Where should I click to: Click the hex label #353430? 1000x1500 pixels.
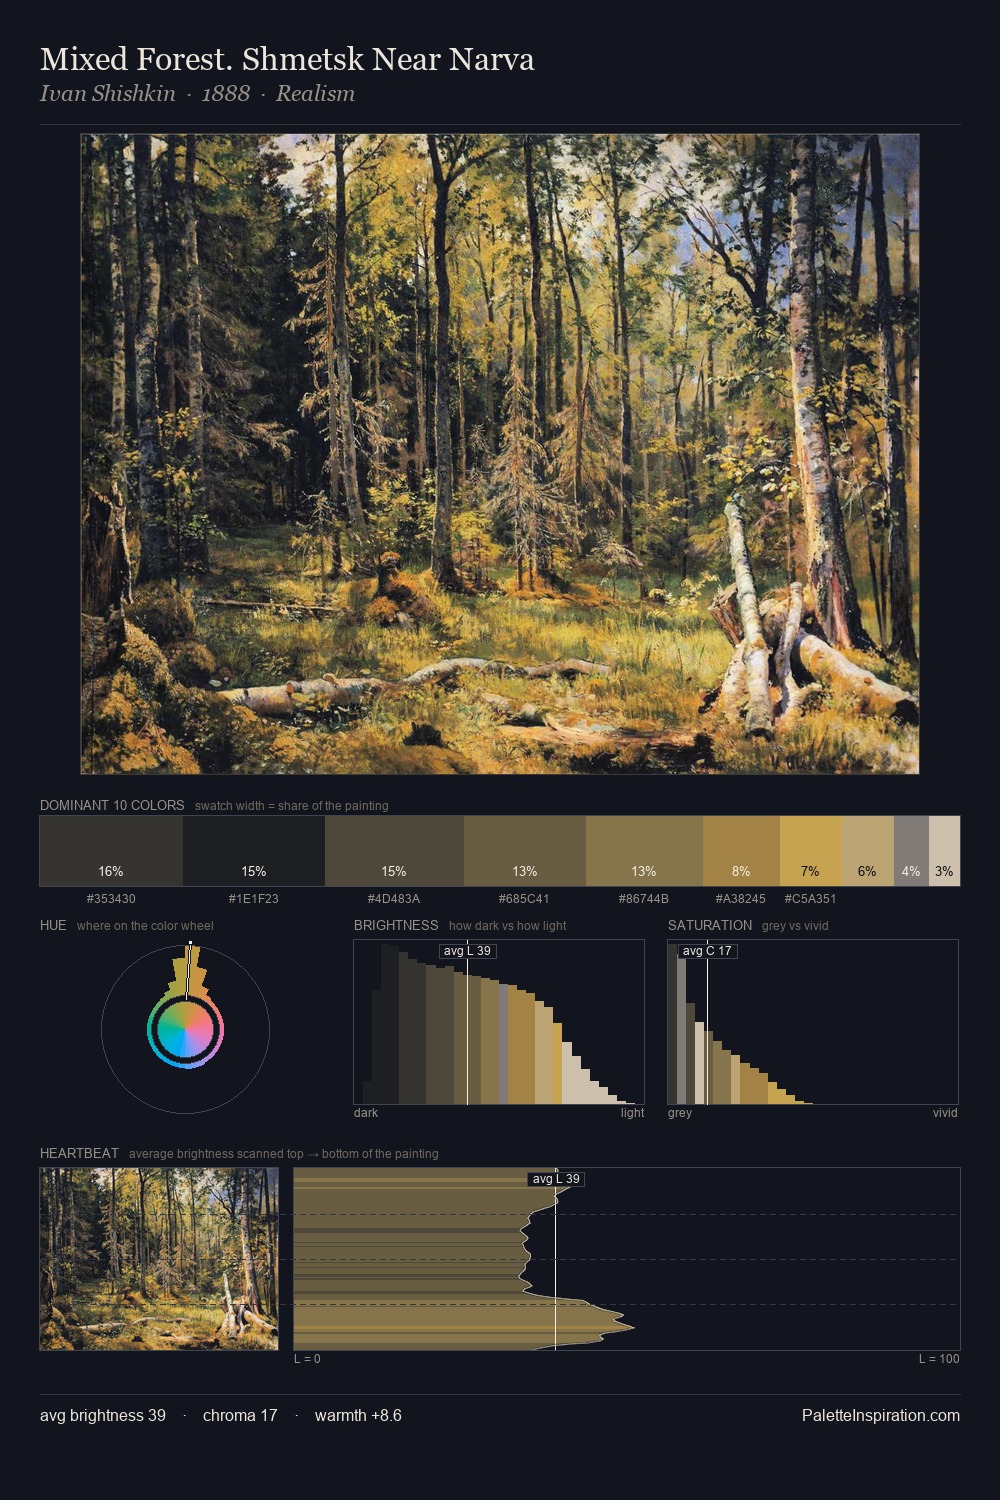click(x=111, y=899)
